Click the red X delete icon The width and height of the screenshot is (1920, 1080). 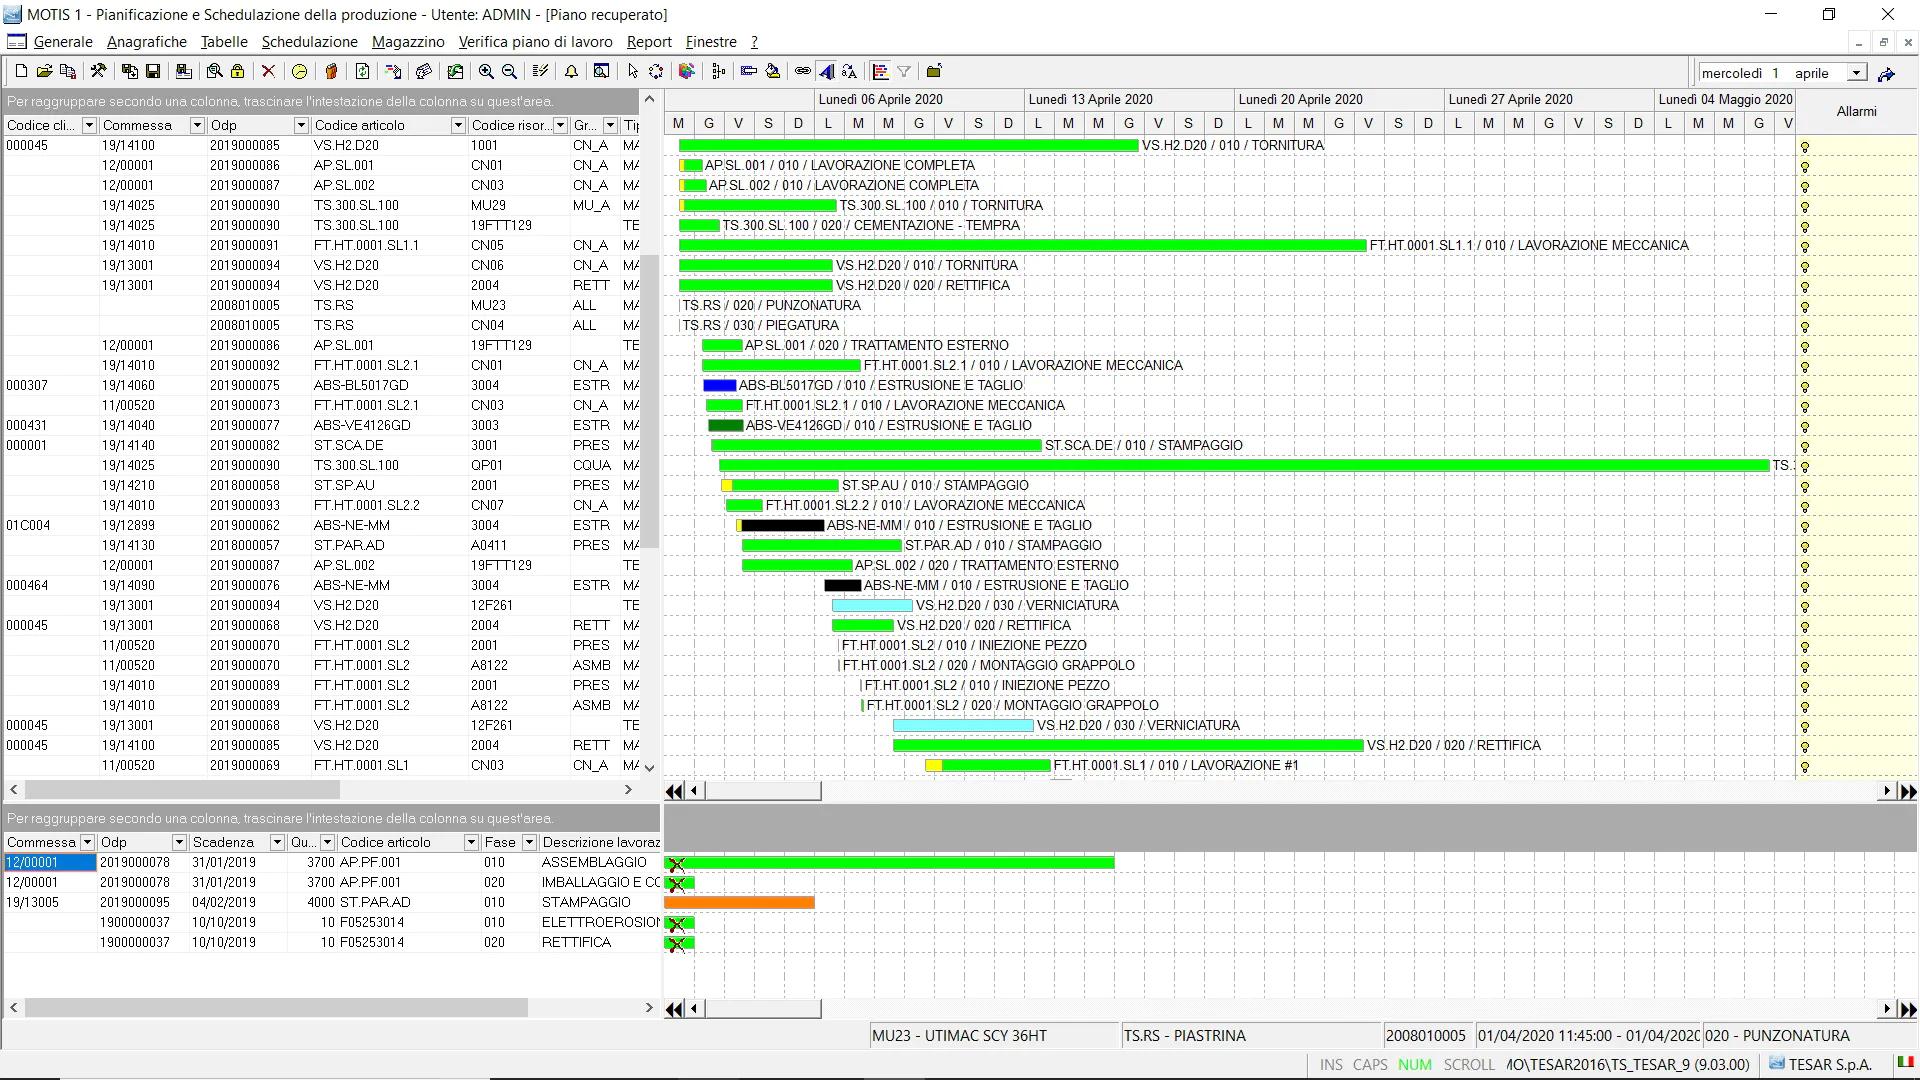click(x=268, y=71)
